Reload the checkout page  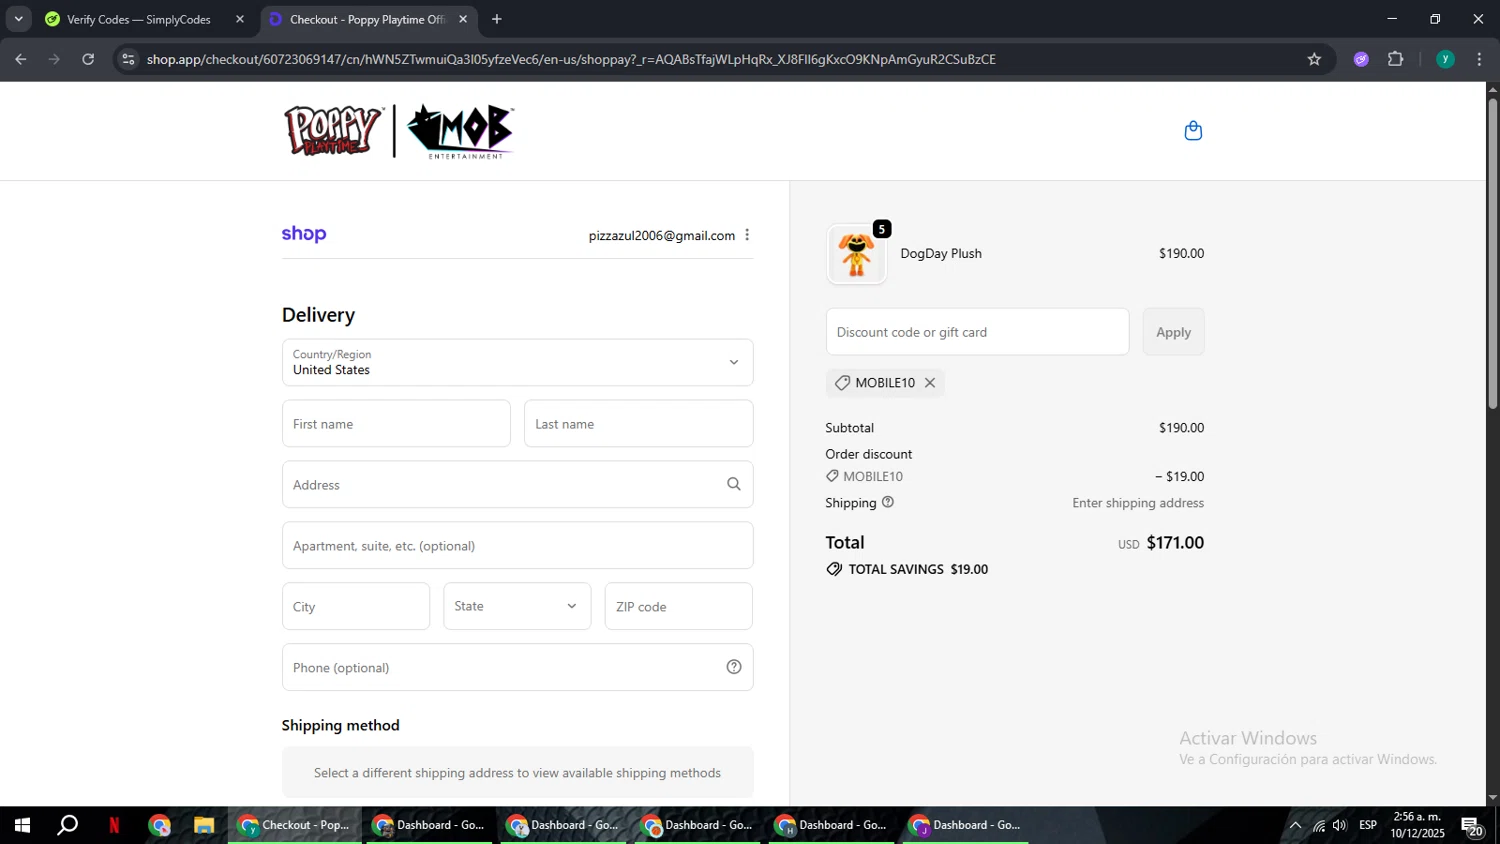point(88,59)
